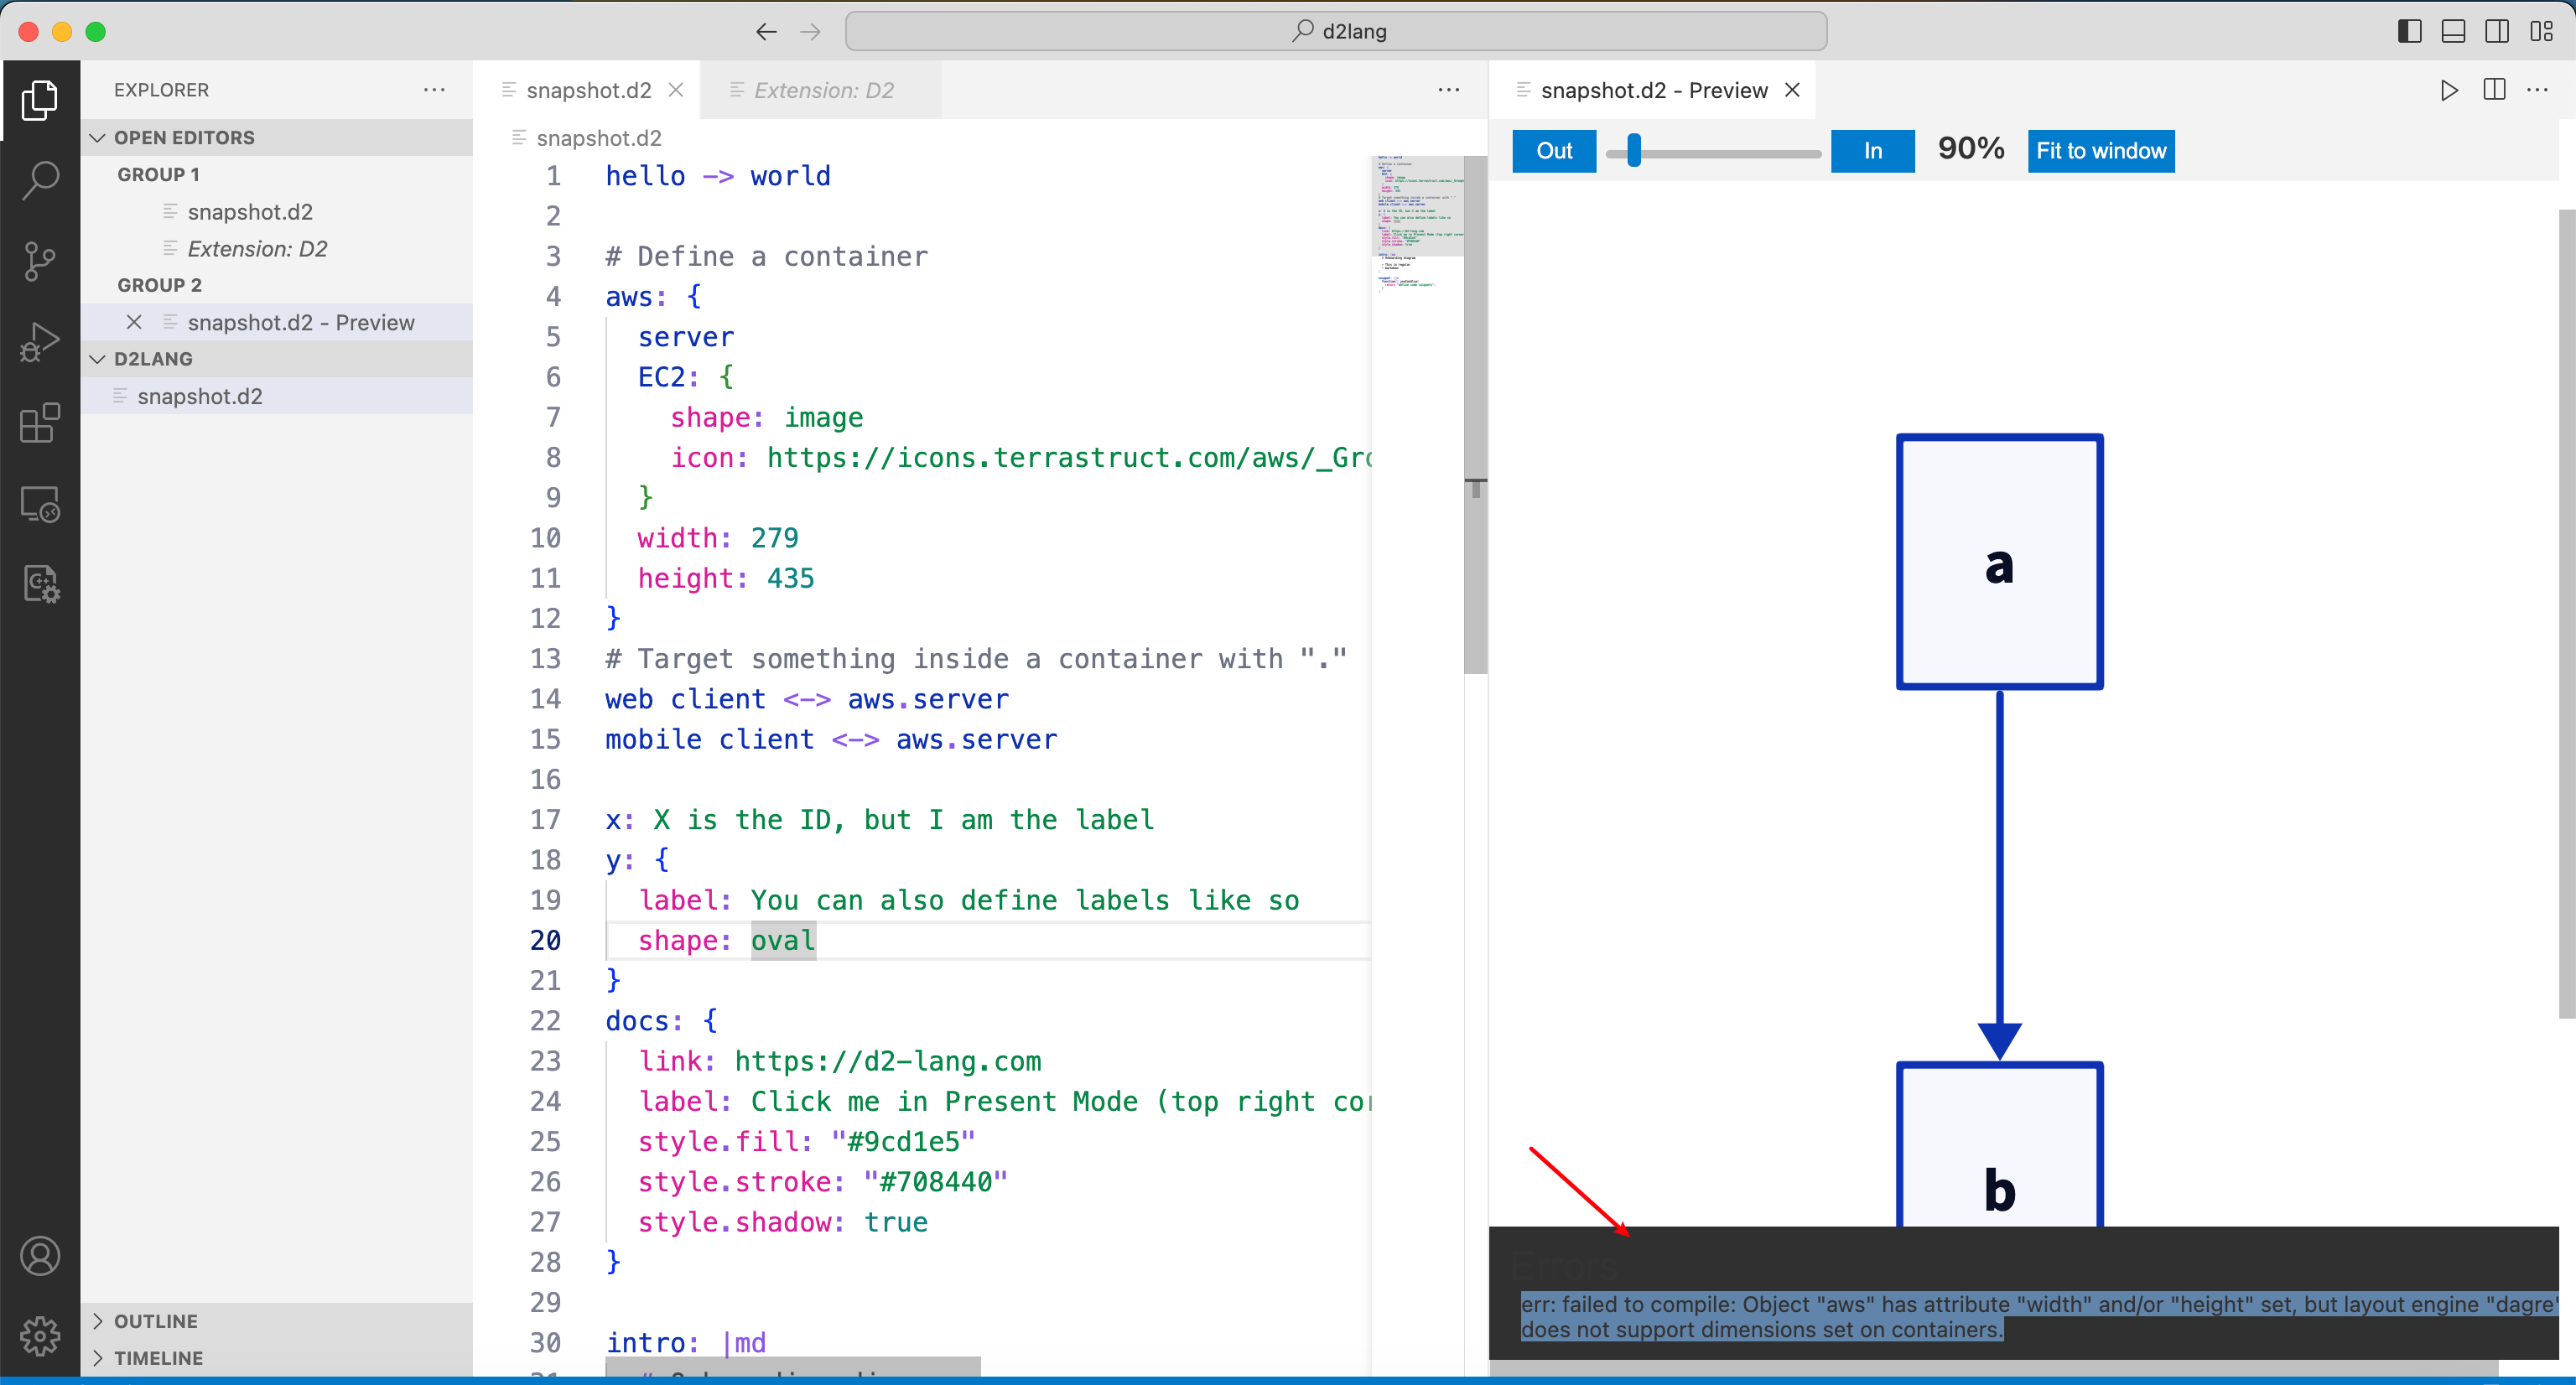Image resolution: width=2576 pixels, height=1385 pixels.
Task: Open the Search view in the activity bar
Action: [40, 181]
